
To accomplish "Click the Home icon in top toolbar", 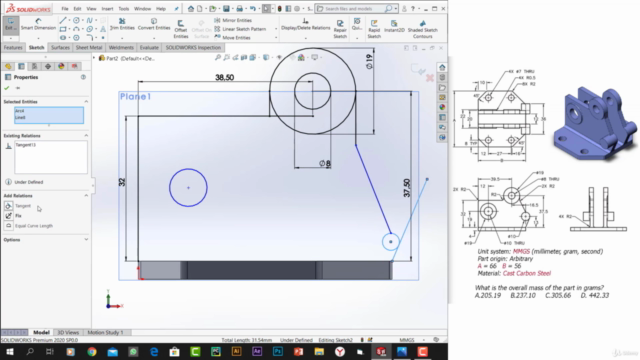I will [x=191, y=9].
